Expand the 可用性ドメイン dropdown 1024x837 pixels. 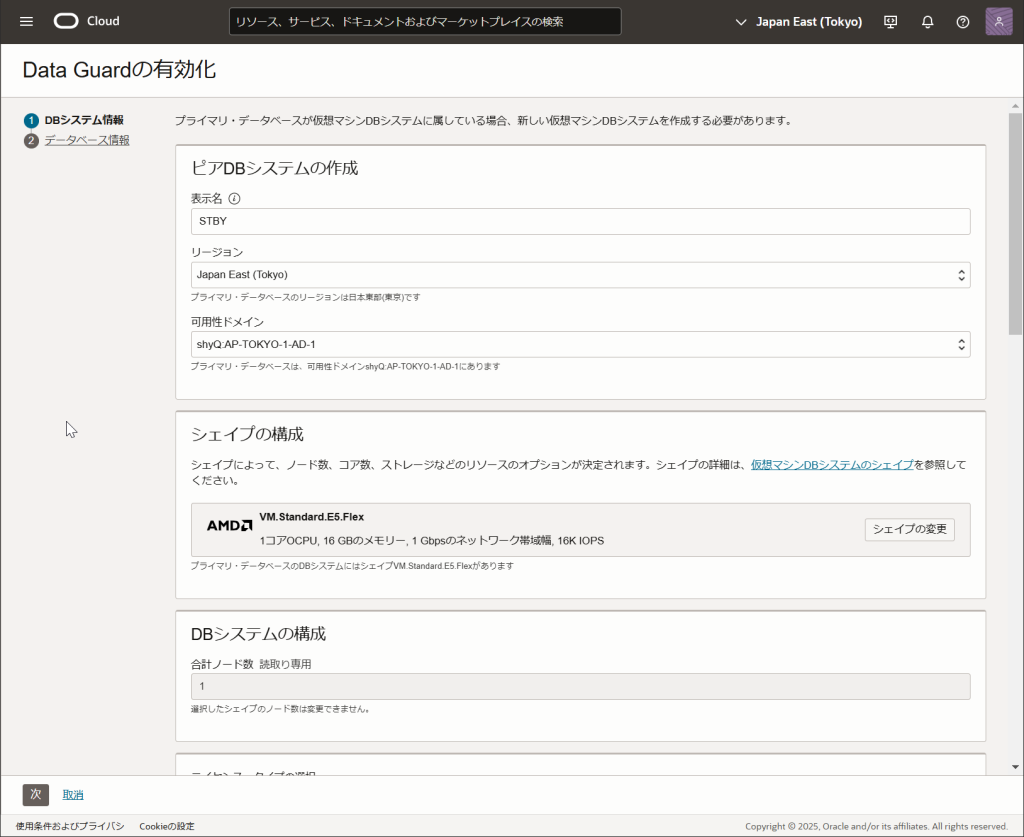tap(580, 344)
